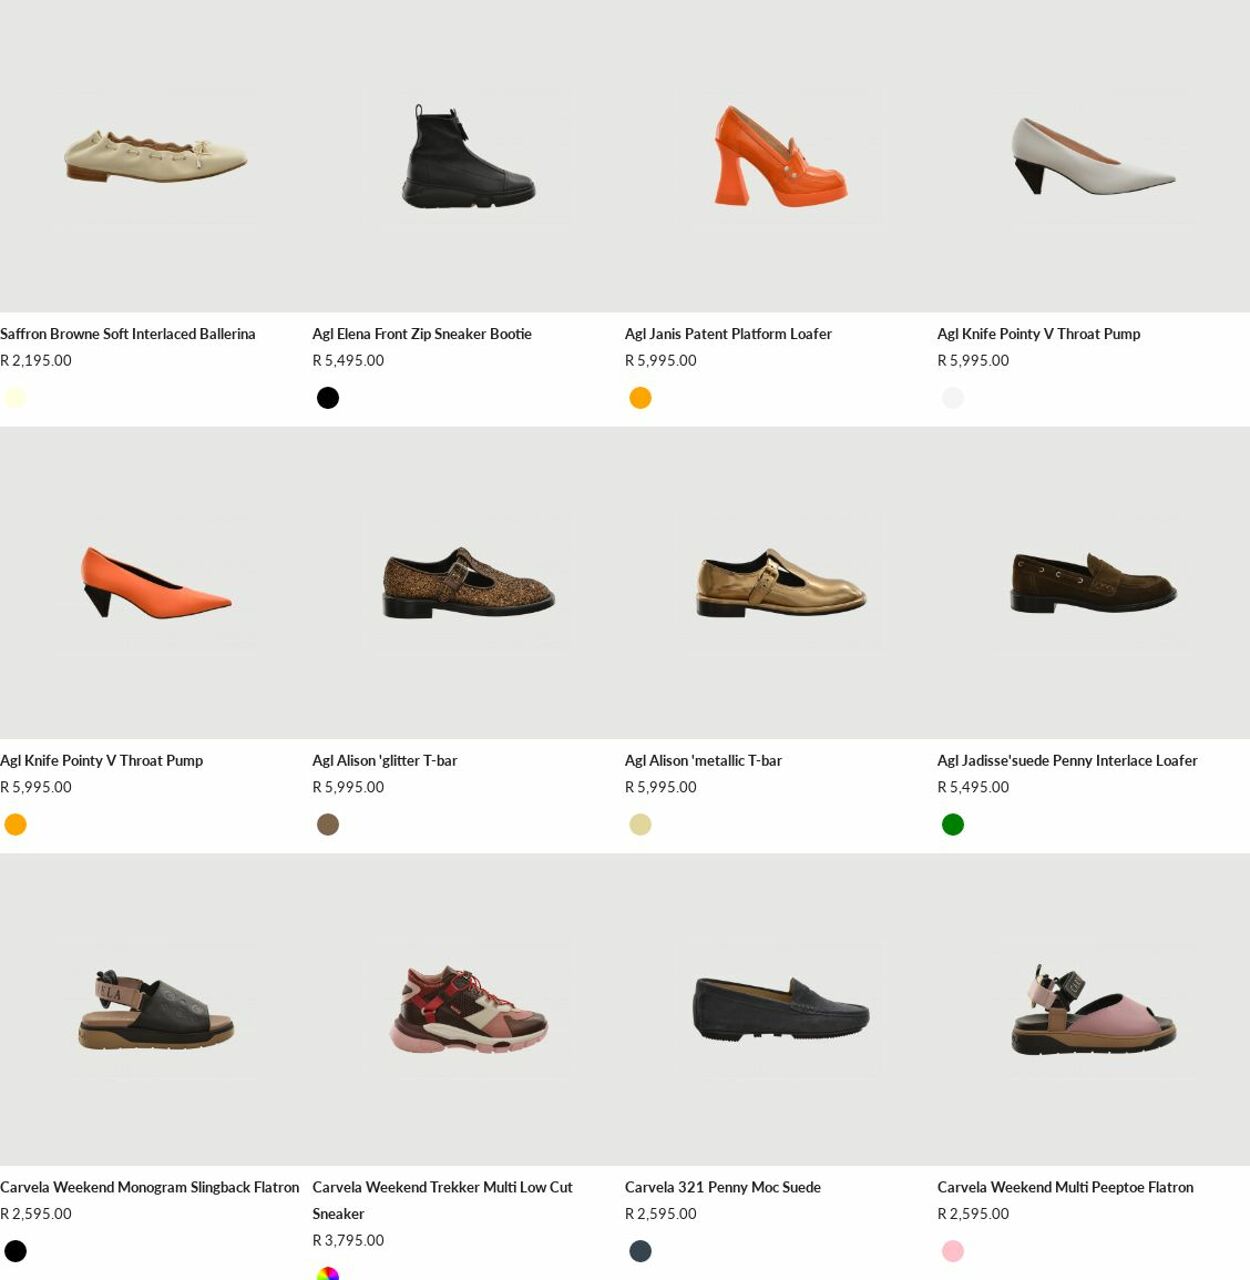1250x1280 pixels.
Task: Click price R 2,595.00 of Carvela Monogram Slingback
Action: [x=36, y=1214]
